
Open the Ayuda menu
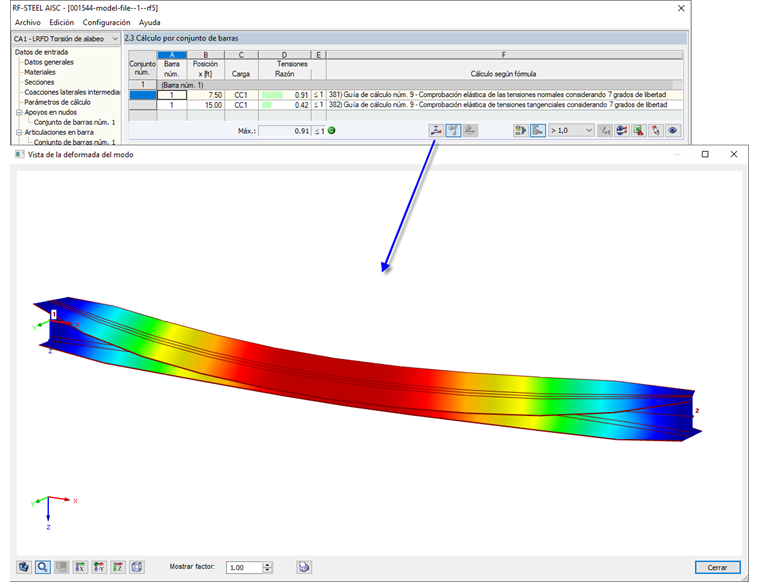[149, 22]
